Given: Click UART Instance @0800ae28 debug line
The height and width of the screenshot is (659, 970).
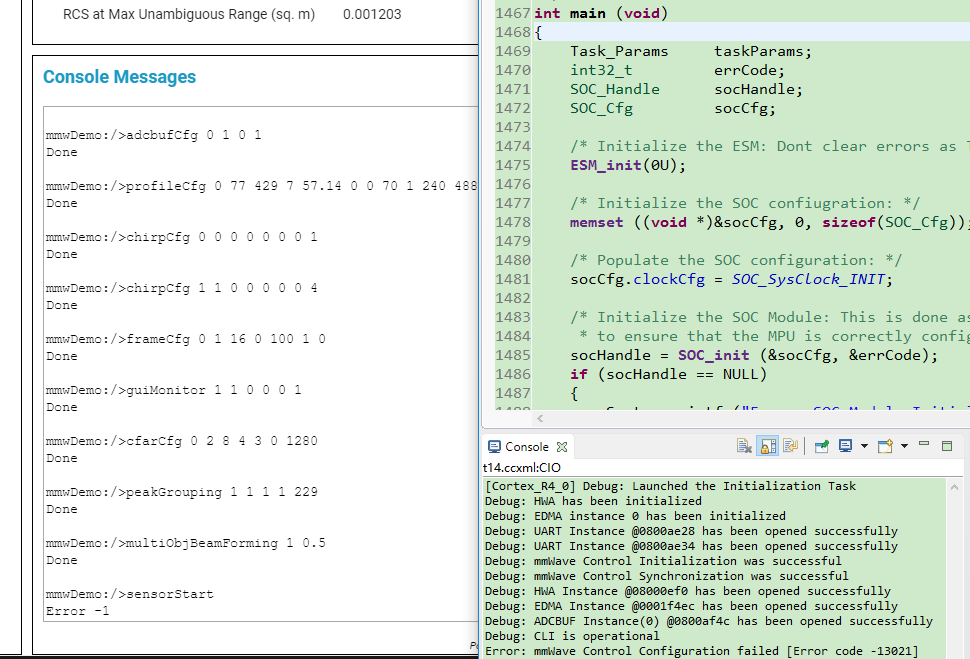Looking at the screenshot, I should [x=691, y=531].
